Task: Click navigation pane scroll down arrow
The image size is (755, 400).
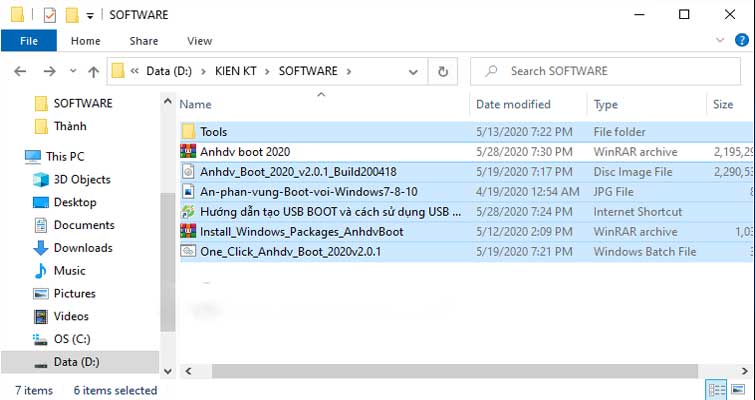Action: pyautogui.click(x=168, y=371)
